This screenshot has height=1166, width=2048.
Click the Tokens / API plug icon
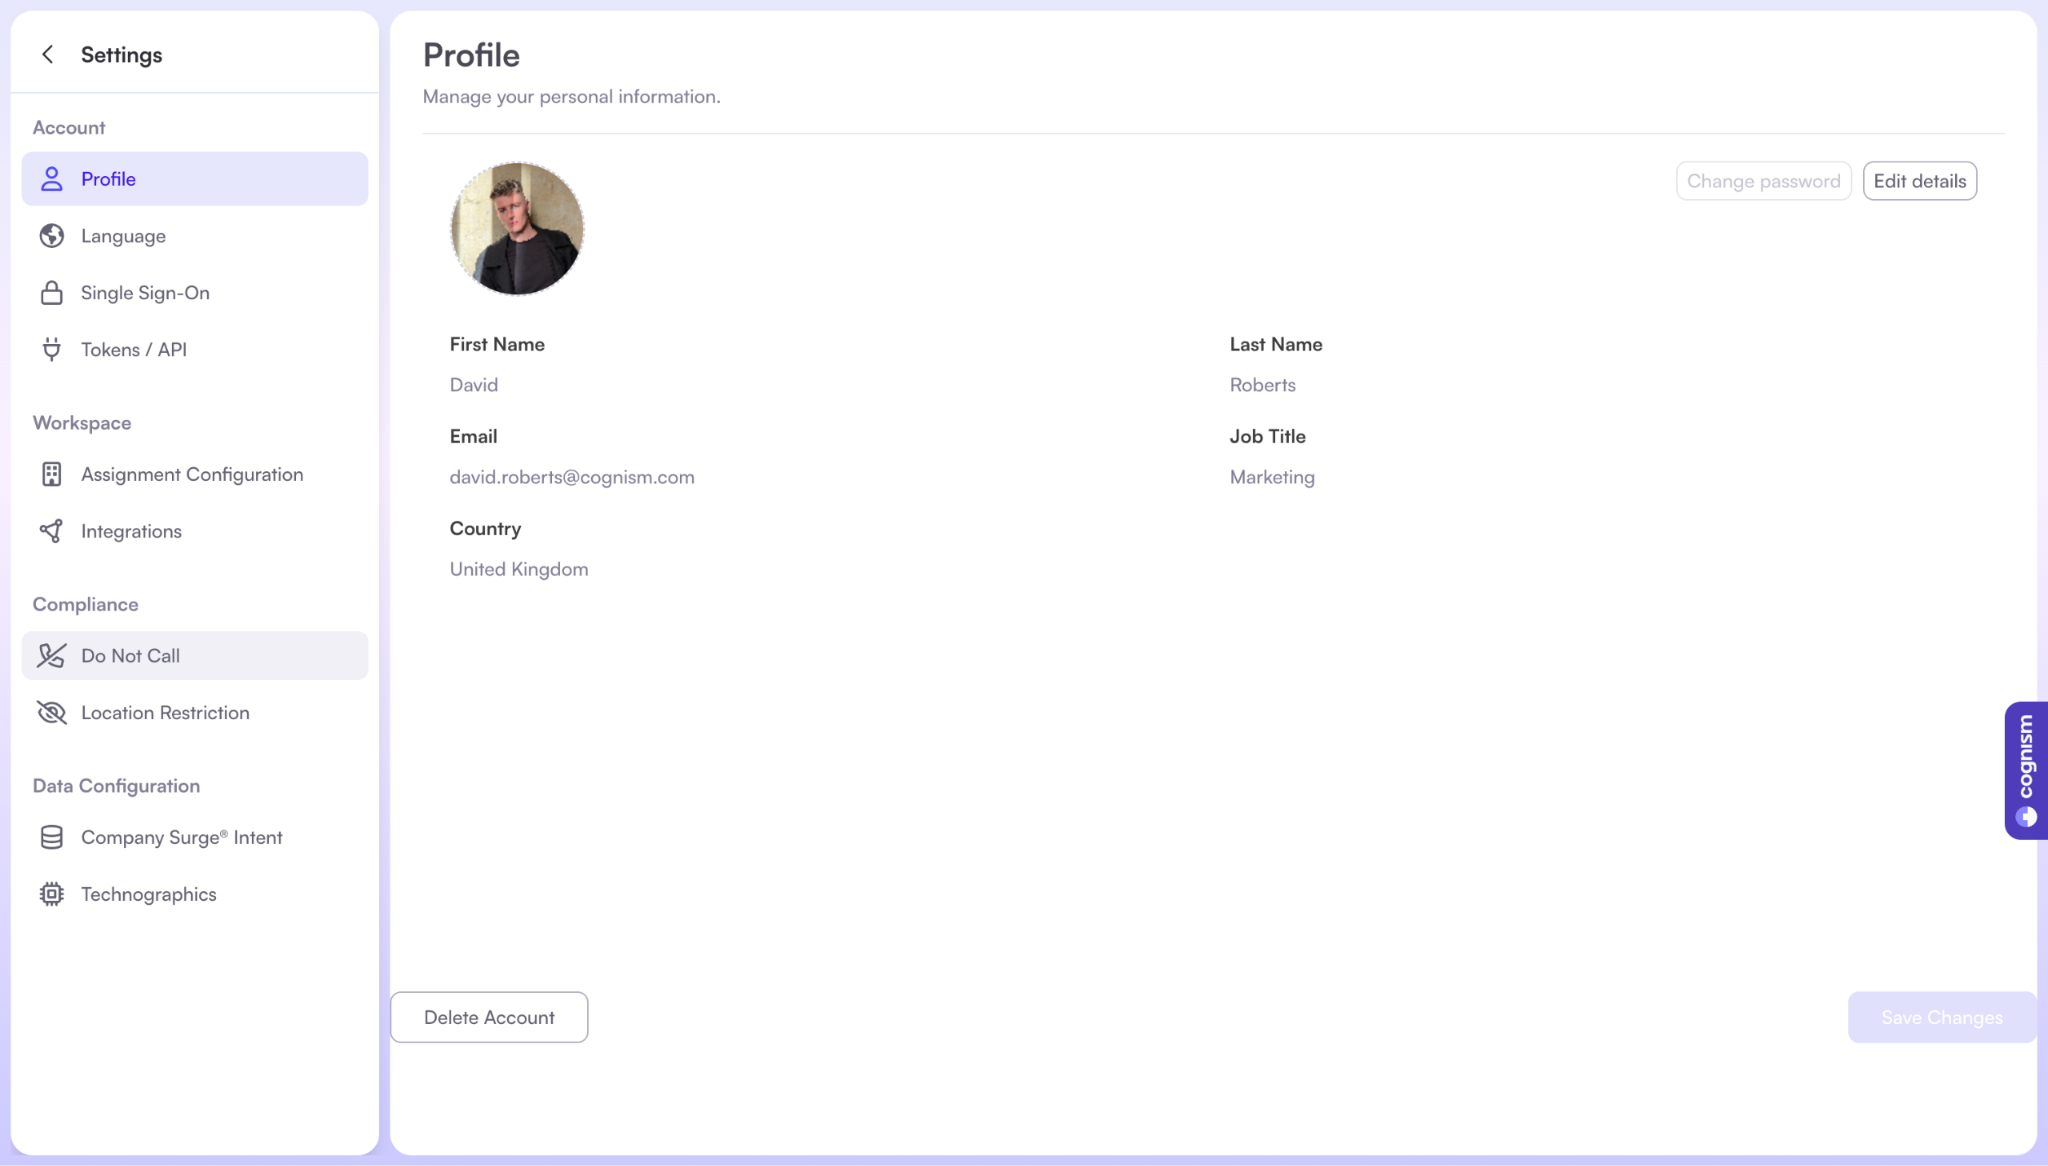click(x=51, y=349)
